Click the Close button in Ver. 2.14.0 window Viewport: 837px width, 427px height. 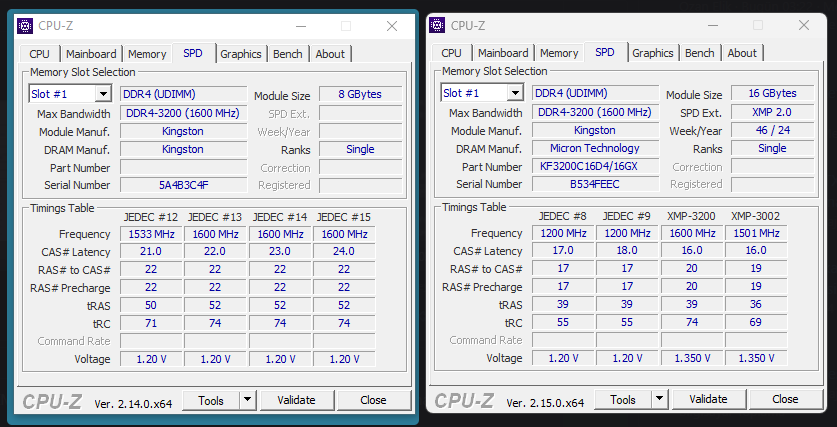(373, 400)
